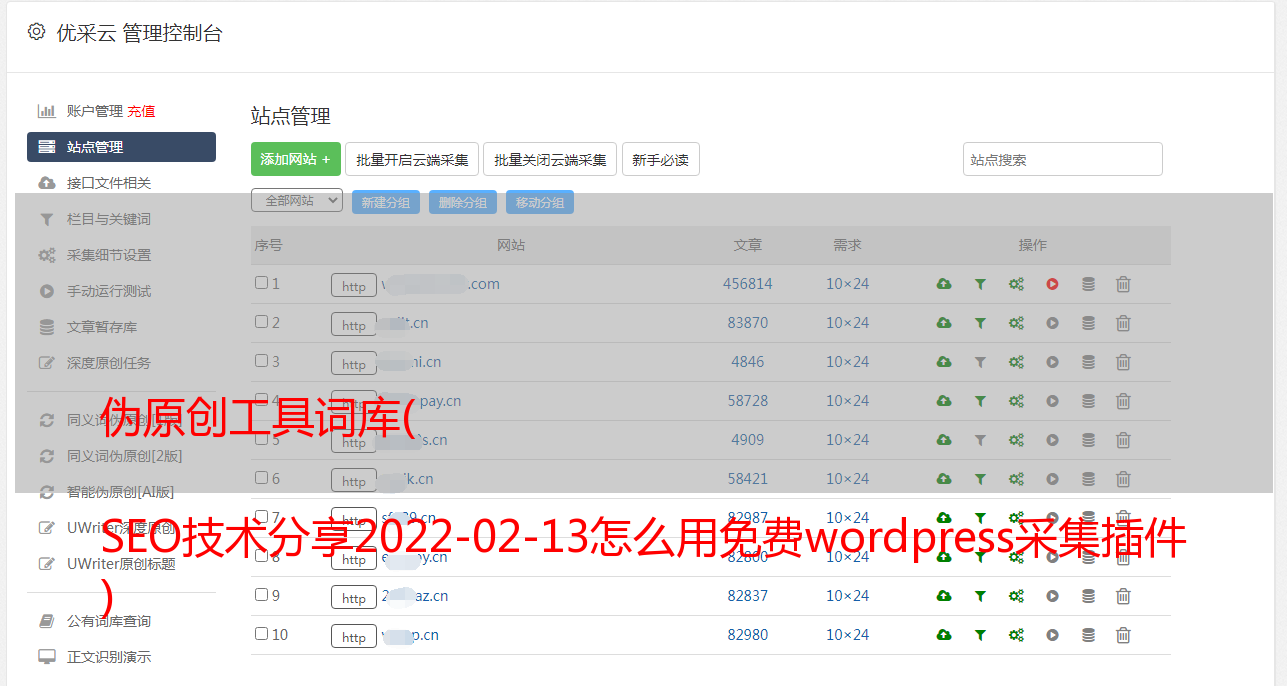Focus the 站点搜索 search field
This screenshot has width=1287, height=686.
(x=1063, y=159)
